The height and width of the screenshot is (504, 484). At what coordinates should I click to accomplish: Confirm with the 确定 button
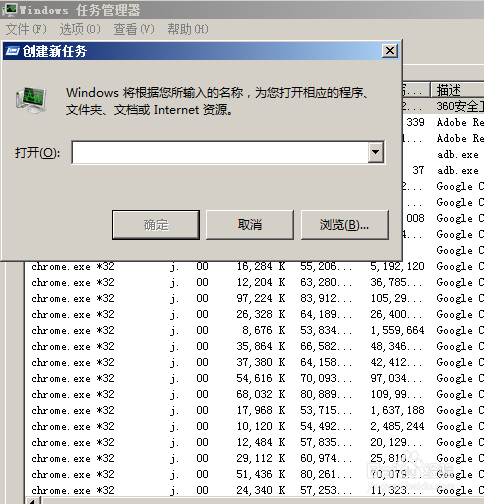click(156, 225)
